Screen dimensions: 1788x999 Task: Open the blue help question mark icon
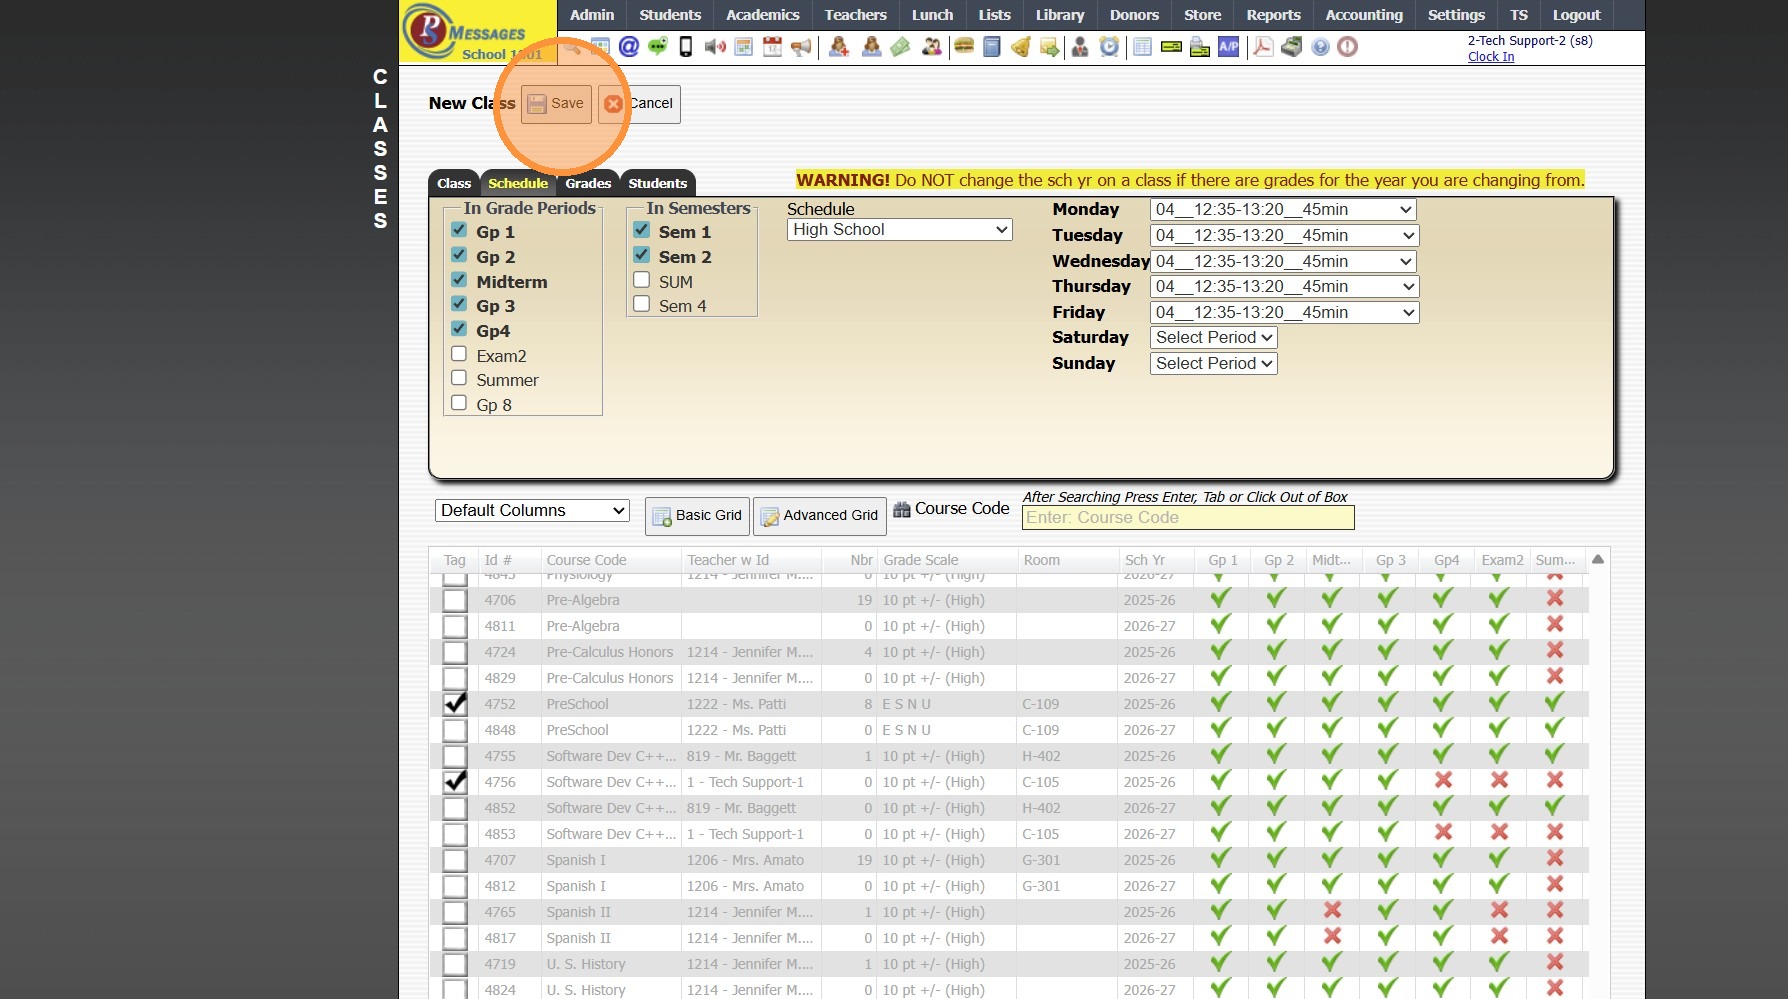tap(1321, 47)
